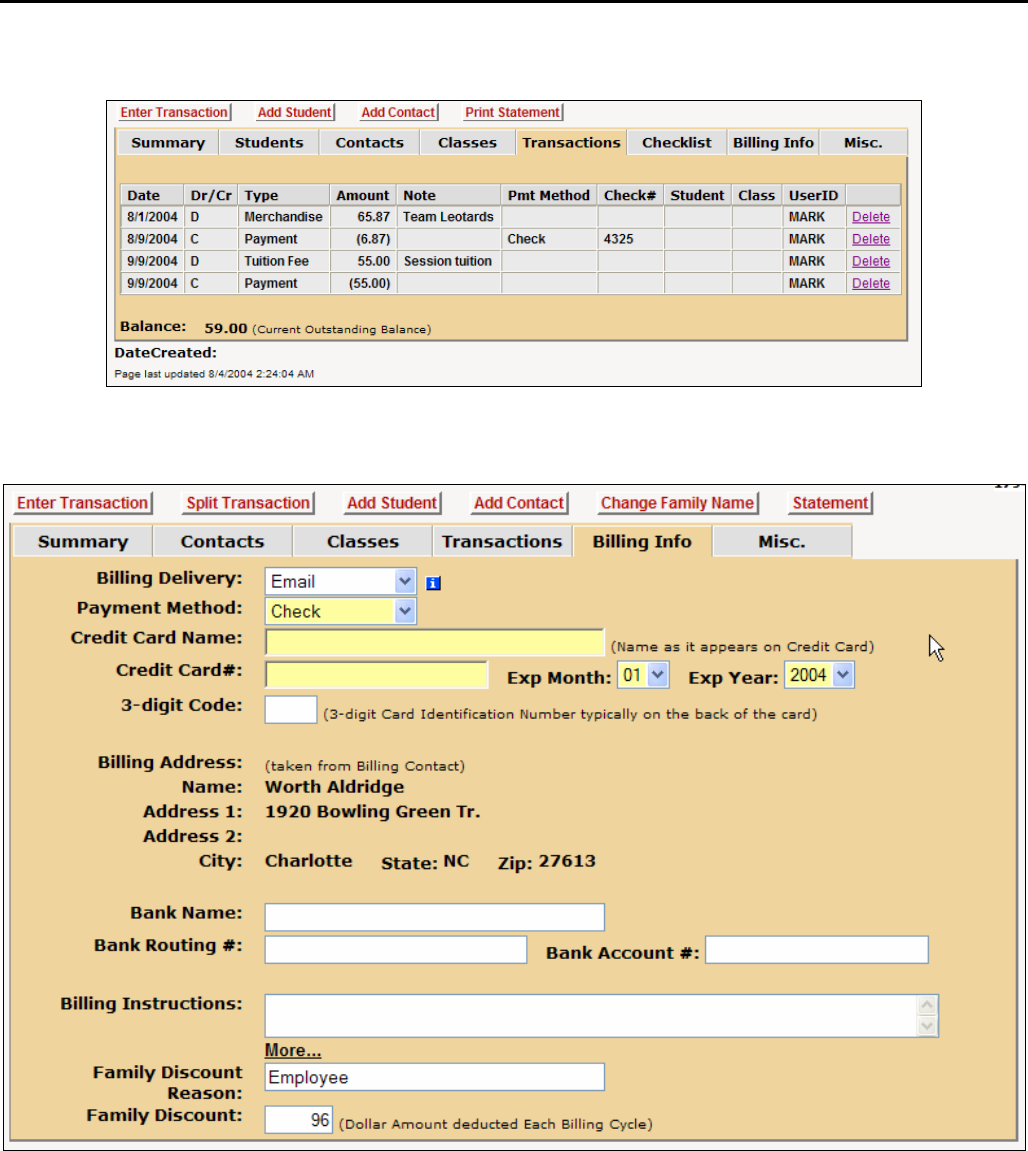Delete the 8/1/2004 Merchandise transaction
Image resolution: width=1028 pixels, height=1151 pixels.
click(x=871, y=217)
